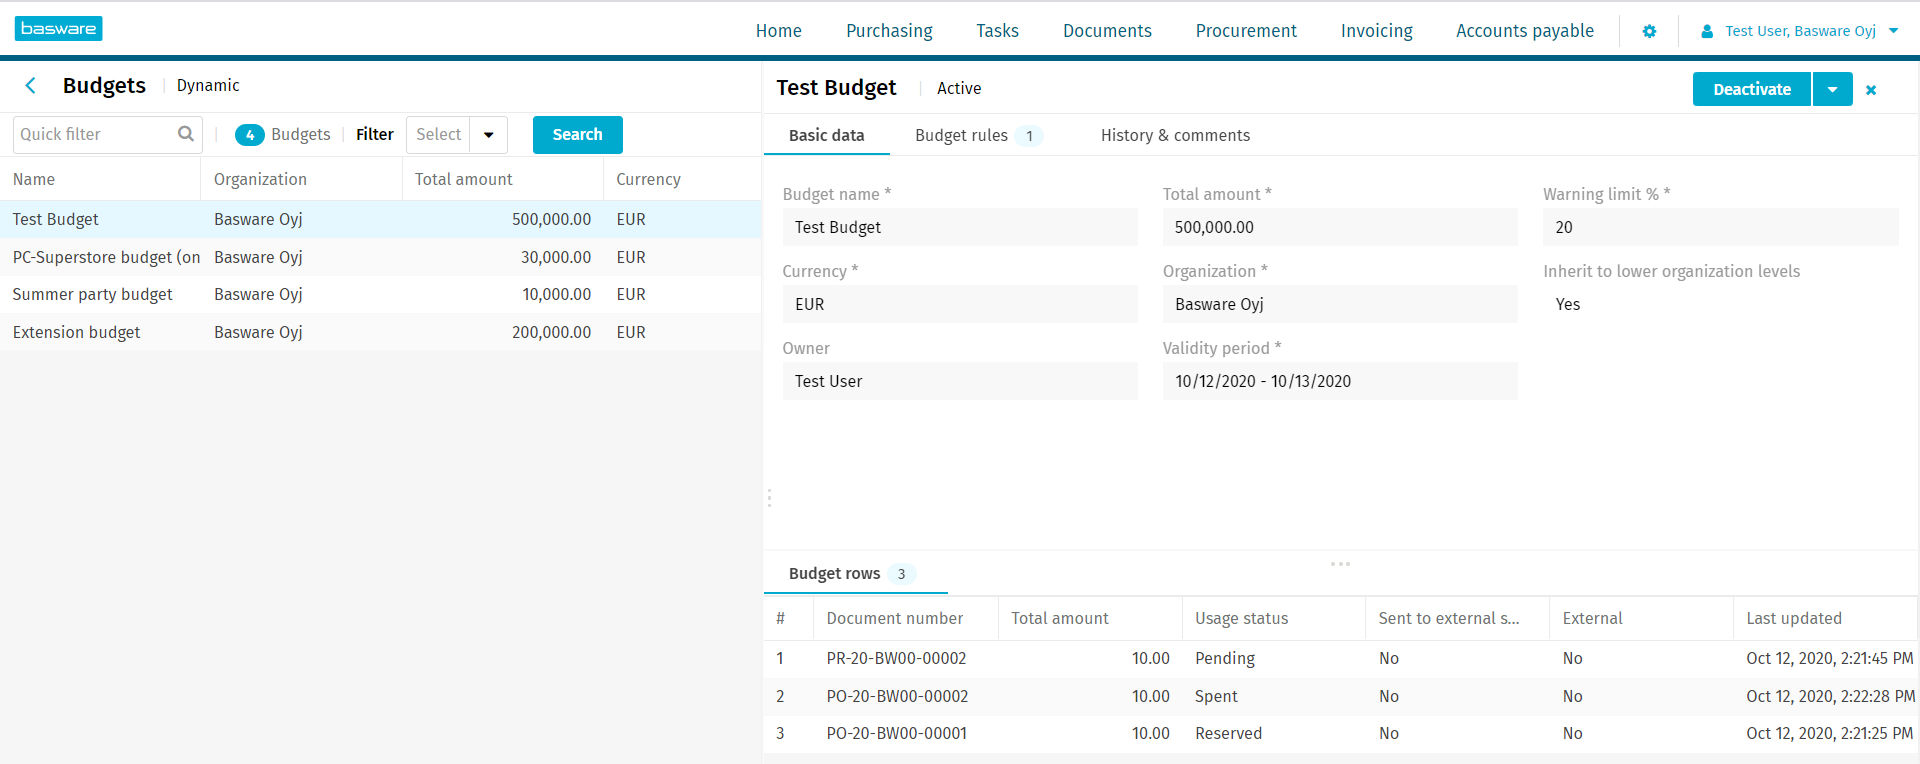
Task: Switch to the Basic data tab
Action: pos(826,136)
